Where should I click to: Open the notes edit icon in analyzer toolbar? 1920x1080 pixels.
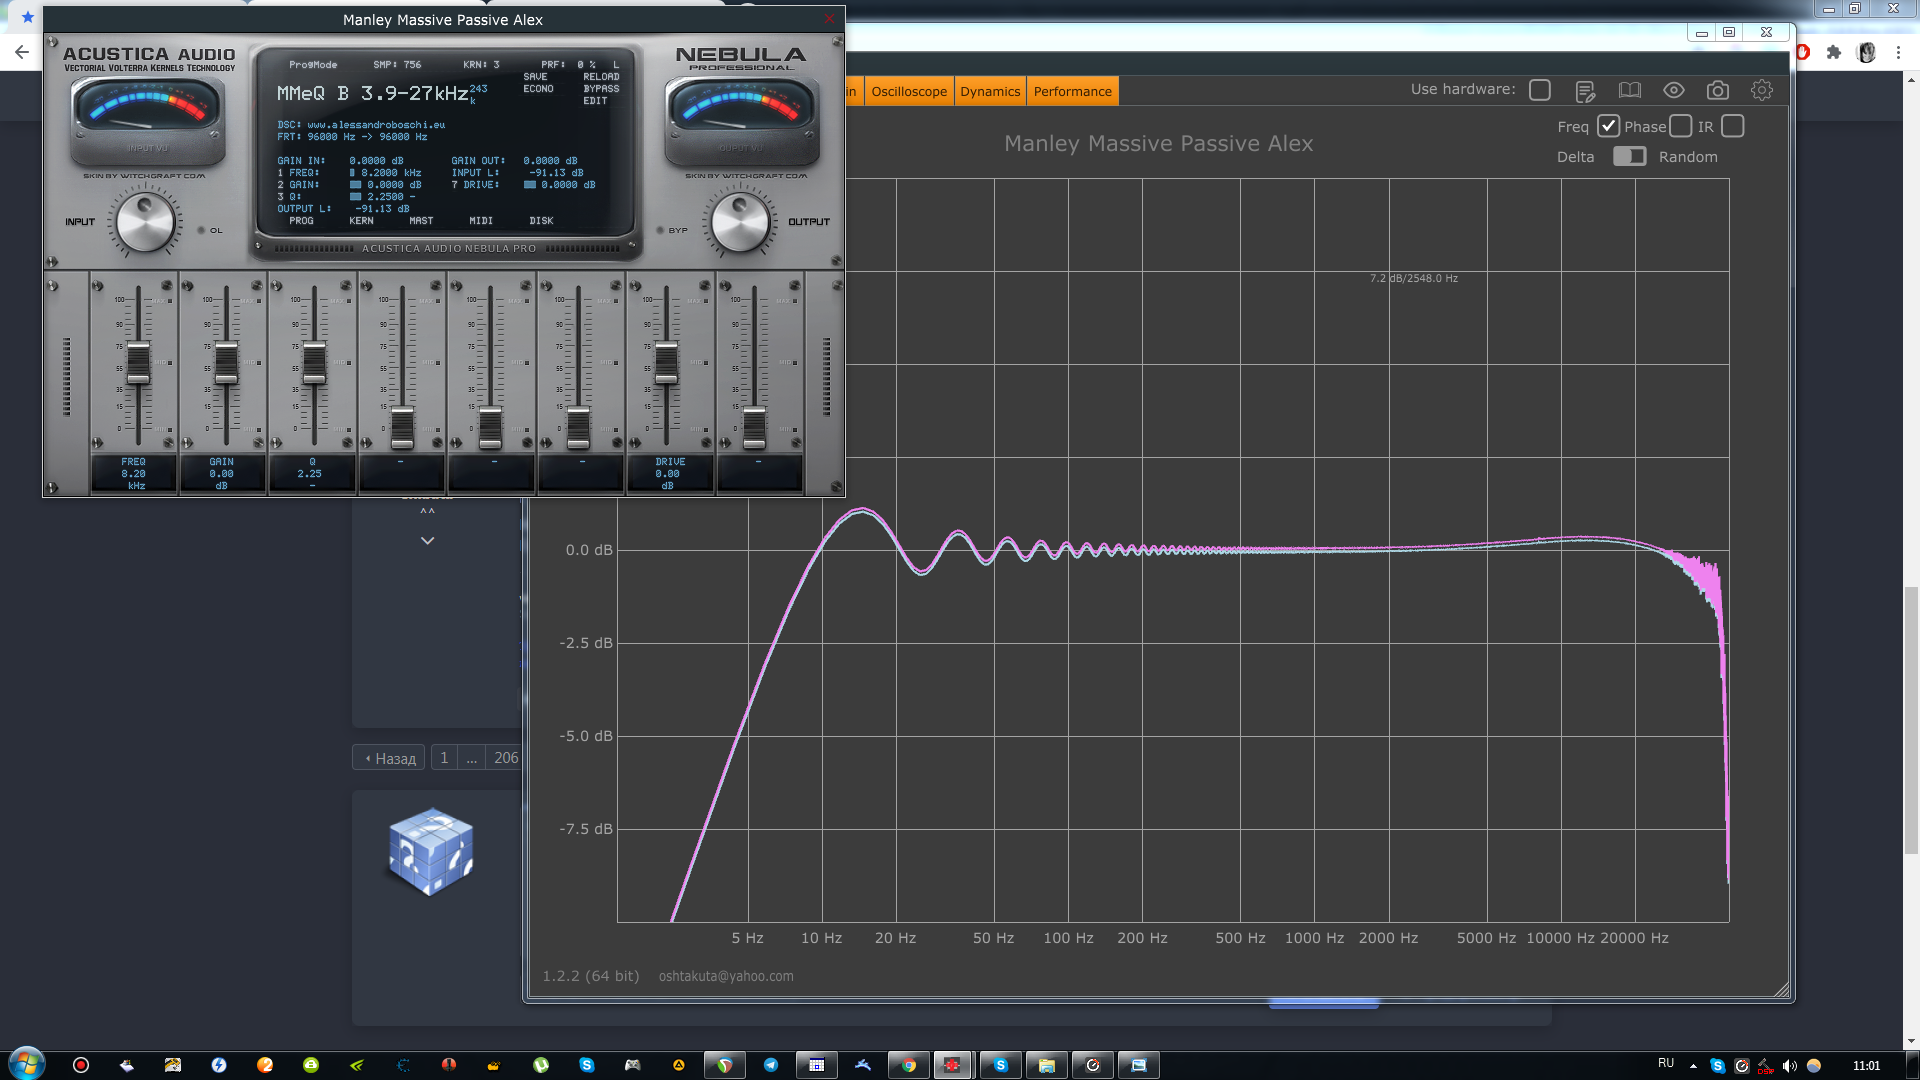pyautogui.click(x=1585, y=91)
